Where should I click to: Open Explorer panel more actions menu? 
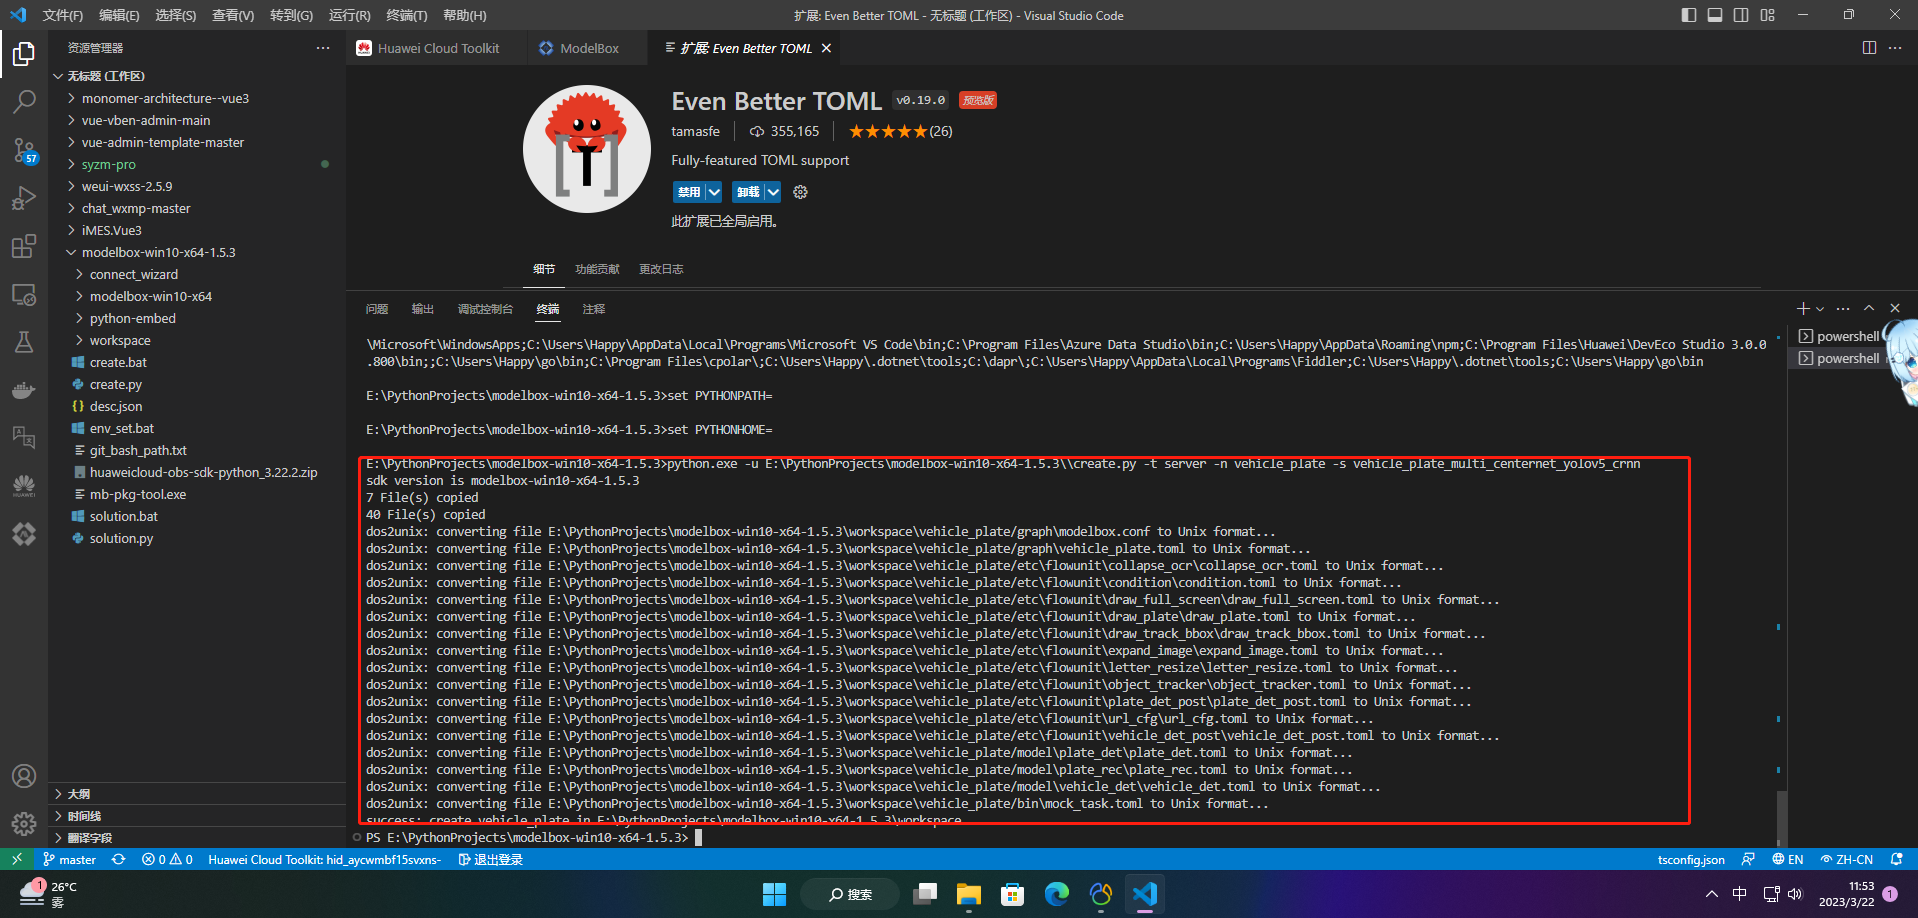pyautogui.click(x=322, y=48)
